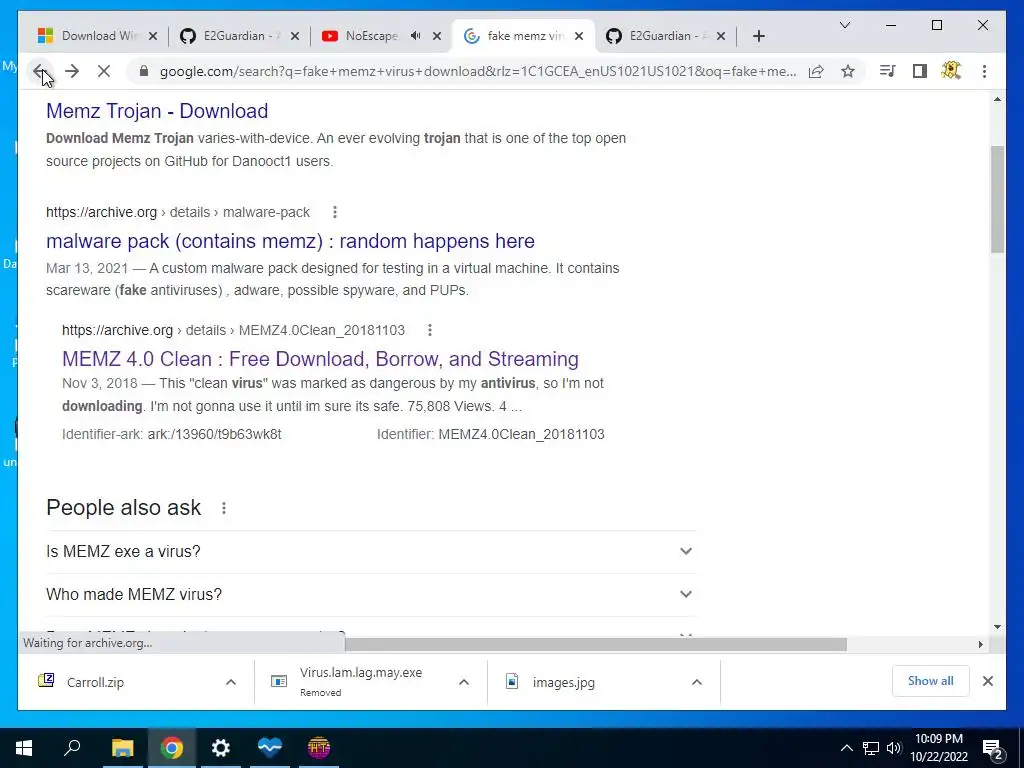Open Windows taskbar search
The image size is (1024, 768).
point(72,748)
